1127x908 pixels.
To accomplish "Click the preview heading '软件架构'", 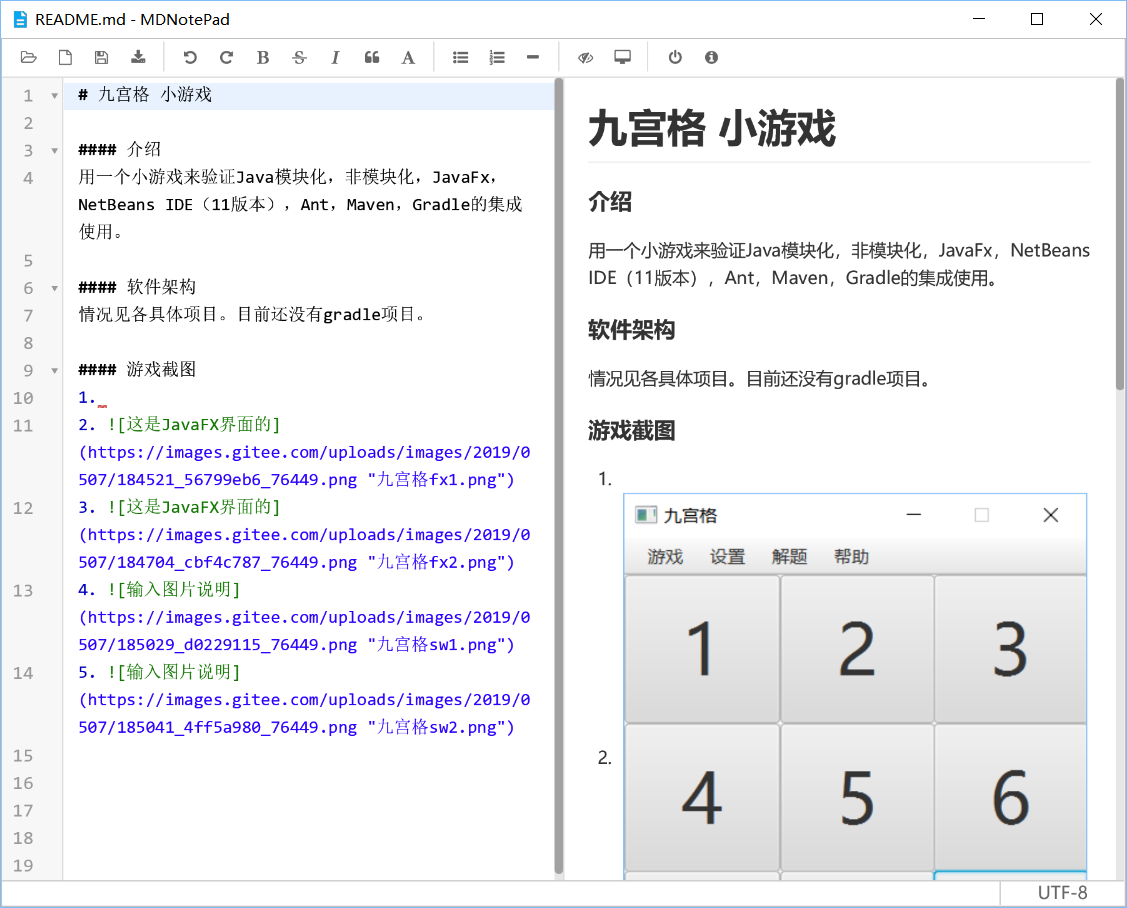I will [x=631, y=330].
